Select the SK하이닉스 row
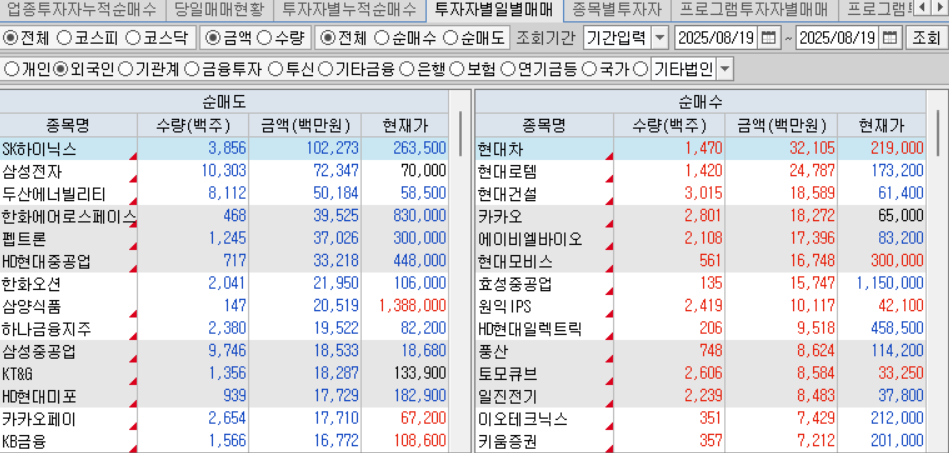This screenshot has width=949, height=453. tap(224, 148)
